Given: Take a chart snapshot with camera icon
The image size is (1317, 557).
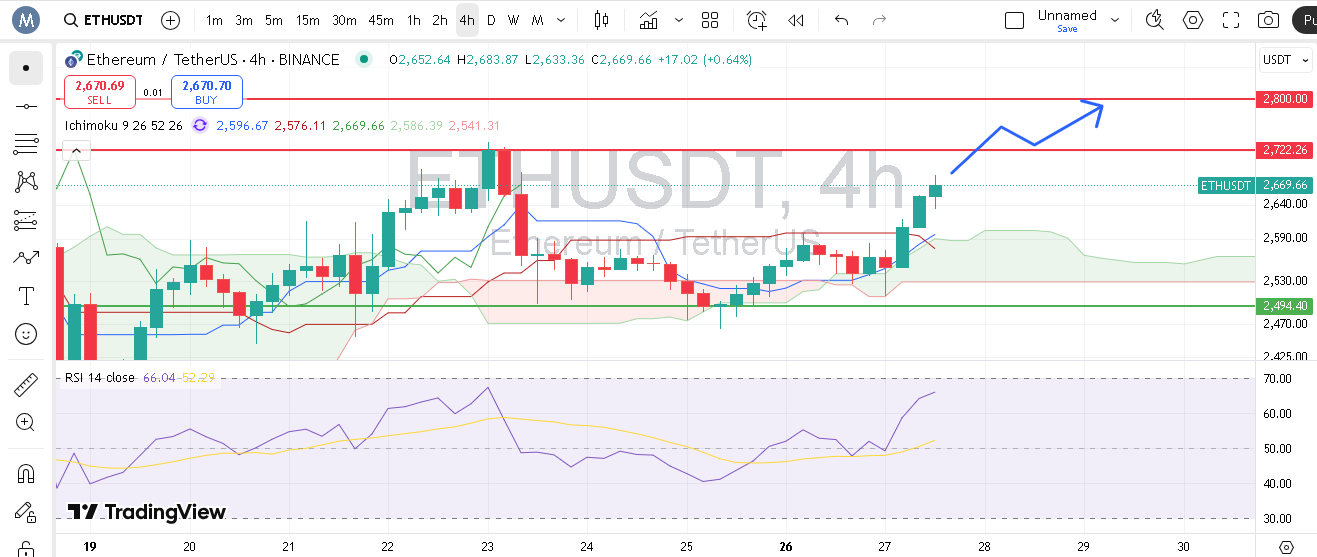Looking at the screenshot, I should pyautogui.click(x=1268, y=20).
